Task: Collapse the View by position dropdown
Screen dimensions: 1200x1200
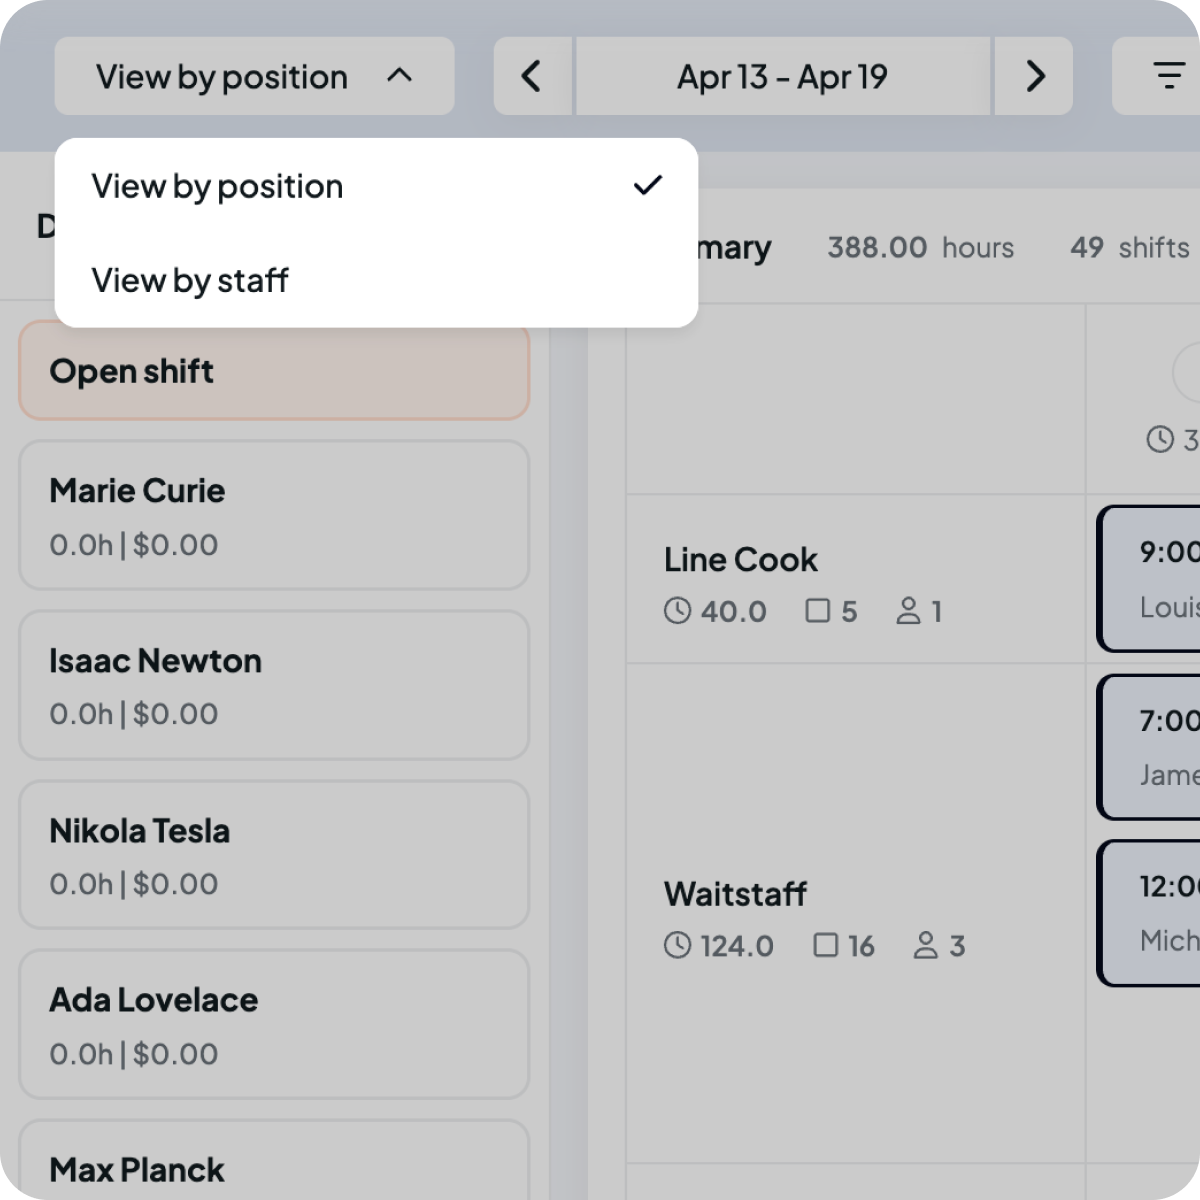Action: [x=254, y=76]
